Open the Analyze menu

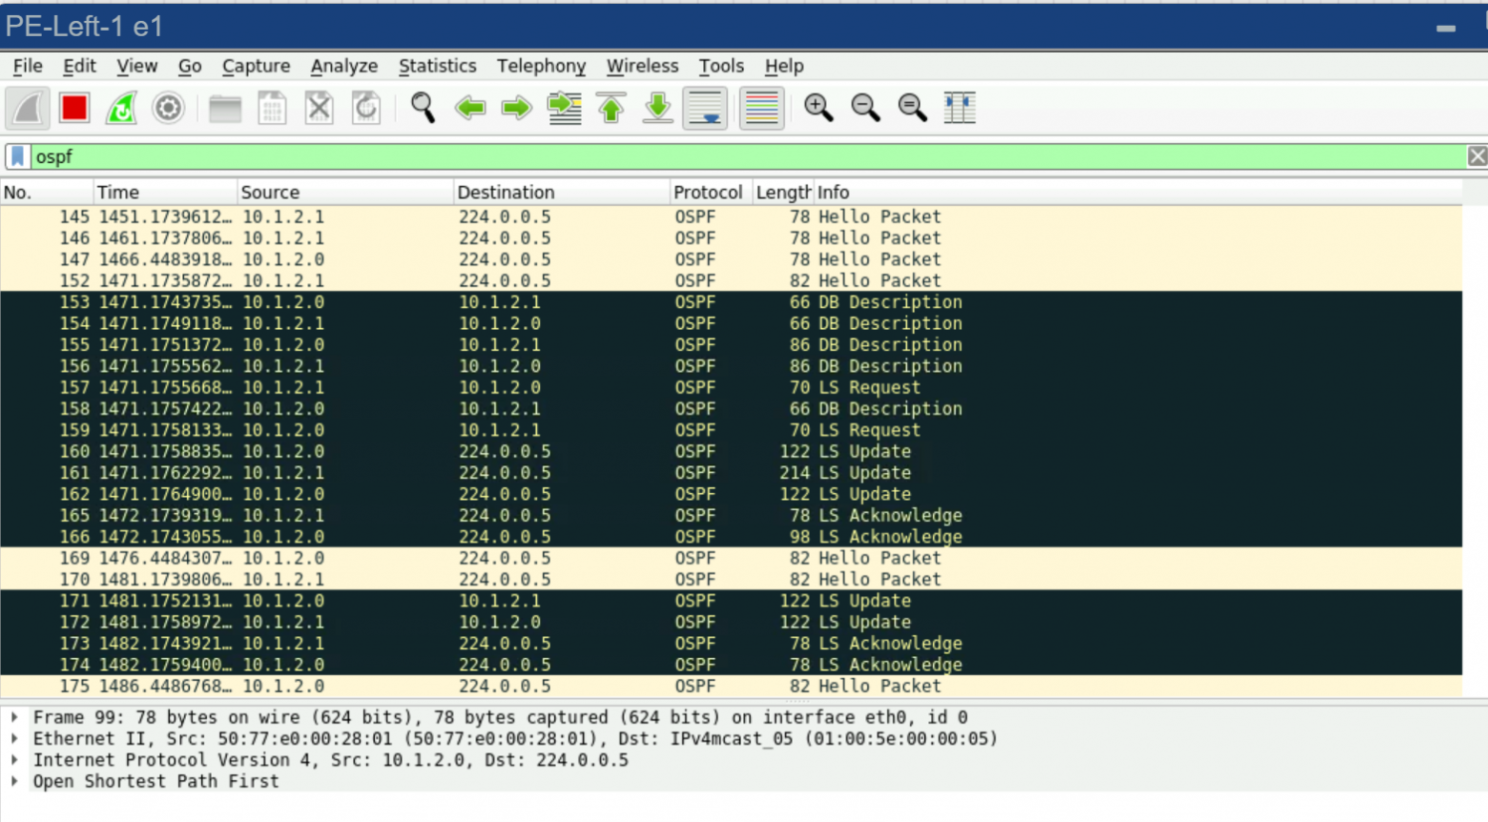343,66
